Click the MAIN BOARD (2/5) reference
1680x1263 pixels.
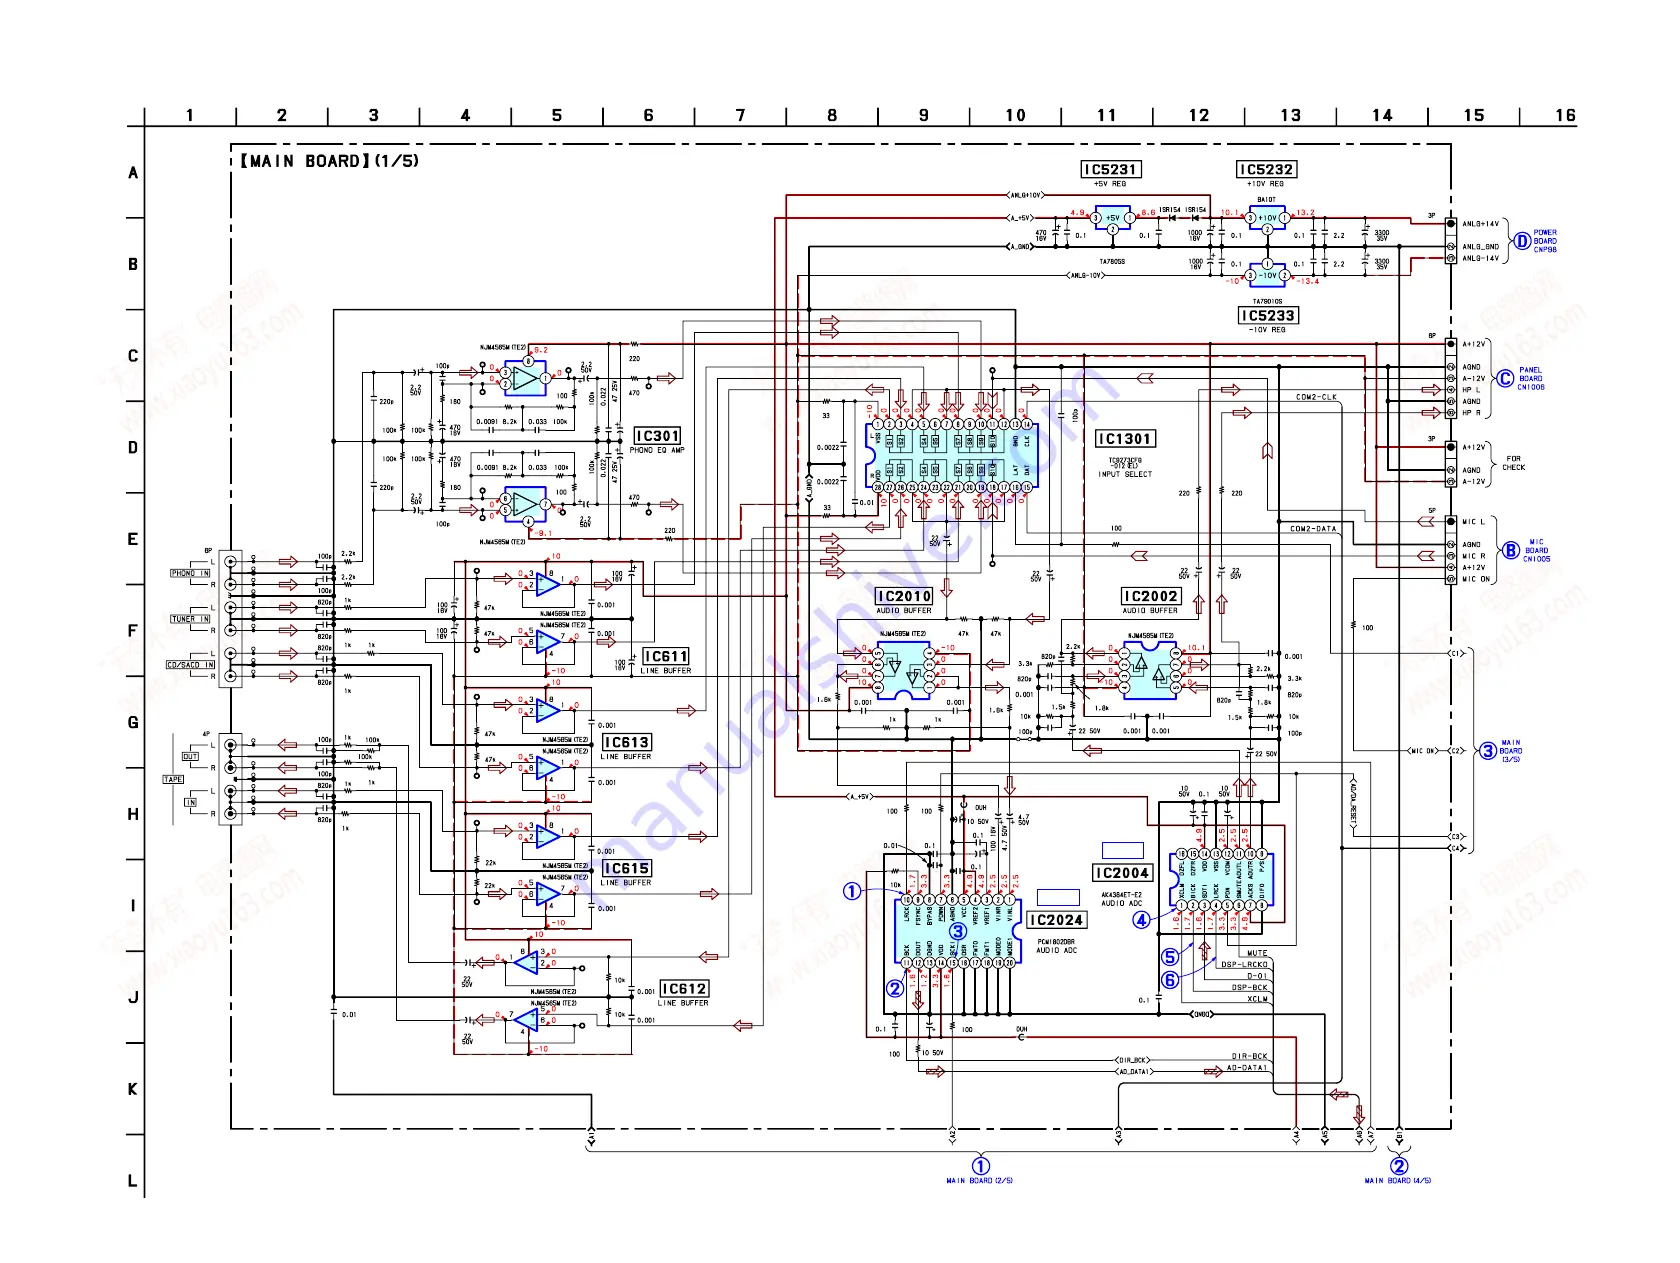(x=980, y=1181)
